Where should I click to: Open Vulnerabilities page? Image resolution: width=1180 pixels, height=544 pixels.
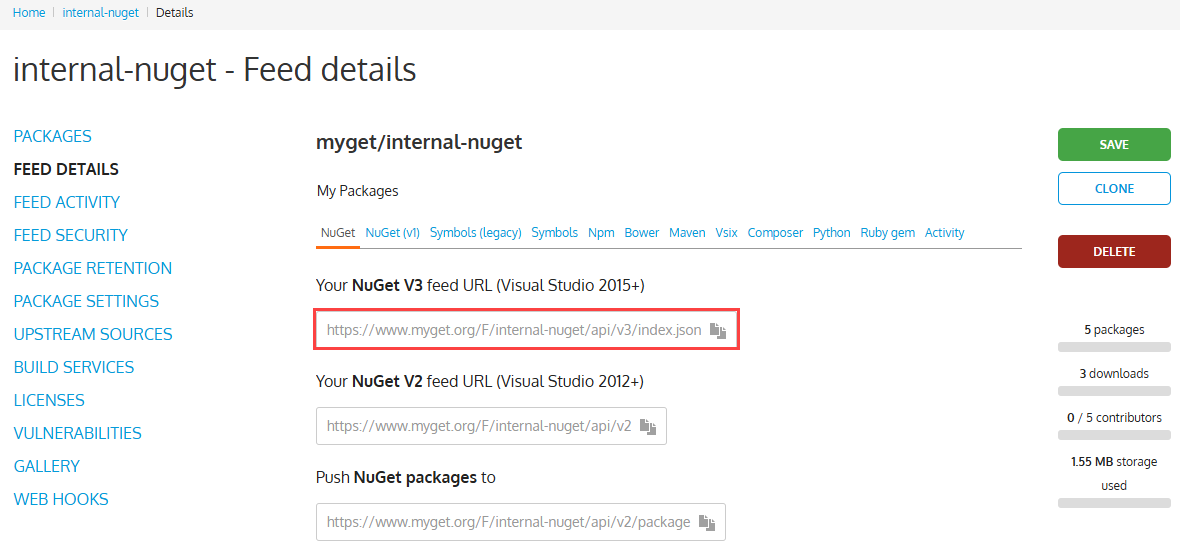click(78, 433)
